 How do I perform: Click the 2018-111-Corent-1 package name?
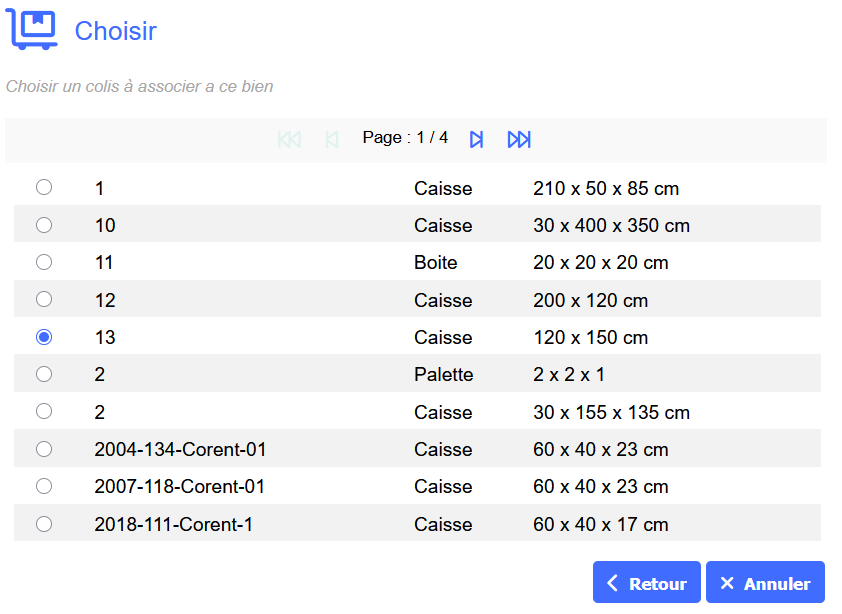point(173,524)
